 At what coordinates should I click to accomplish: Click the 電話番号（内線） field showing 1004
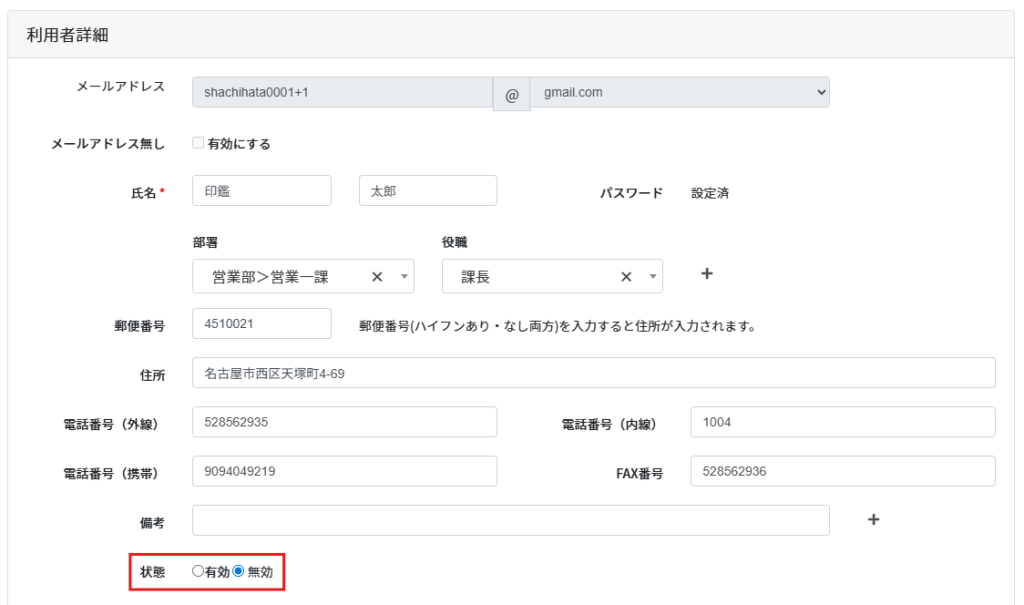pos(842,422)
